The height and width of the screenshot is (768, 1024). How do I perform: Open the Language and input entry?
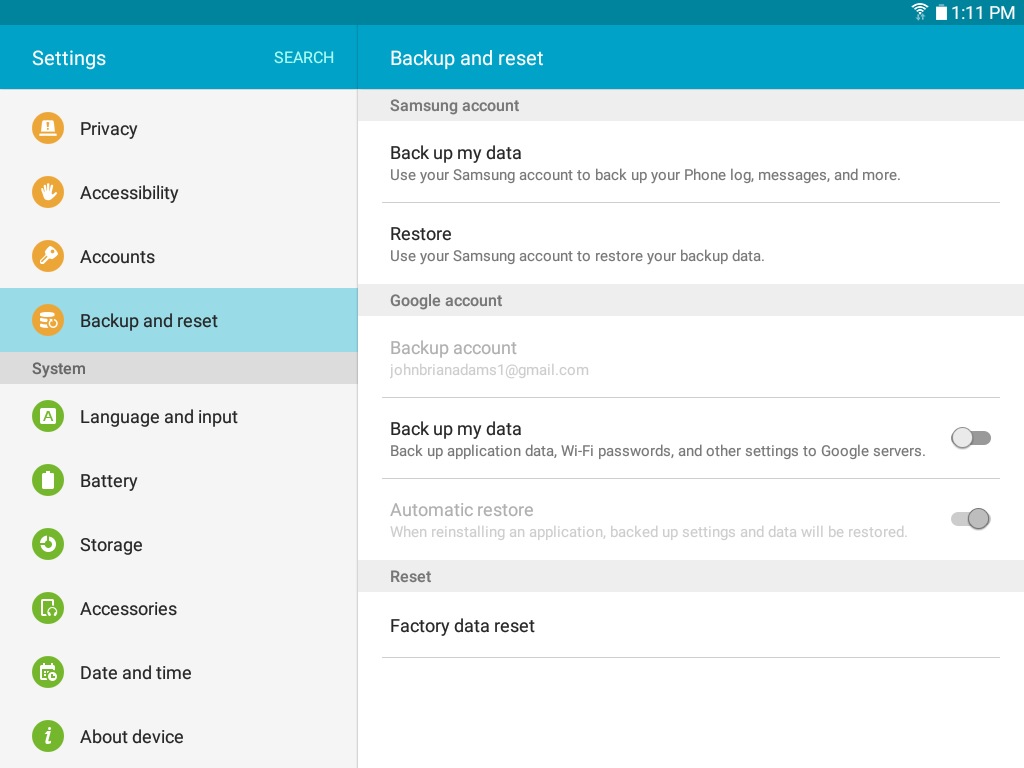tap(179, 416)
